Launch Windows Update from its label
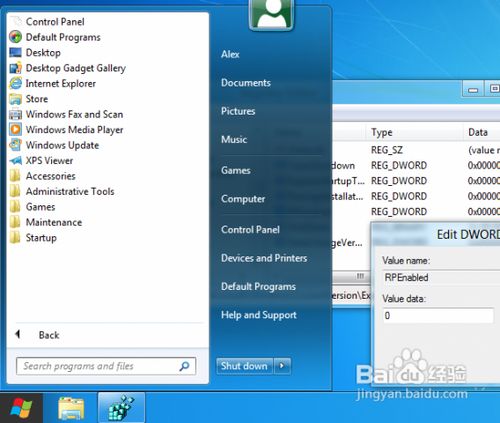This screenshot has width=500, height=423. click(62, 145)
